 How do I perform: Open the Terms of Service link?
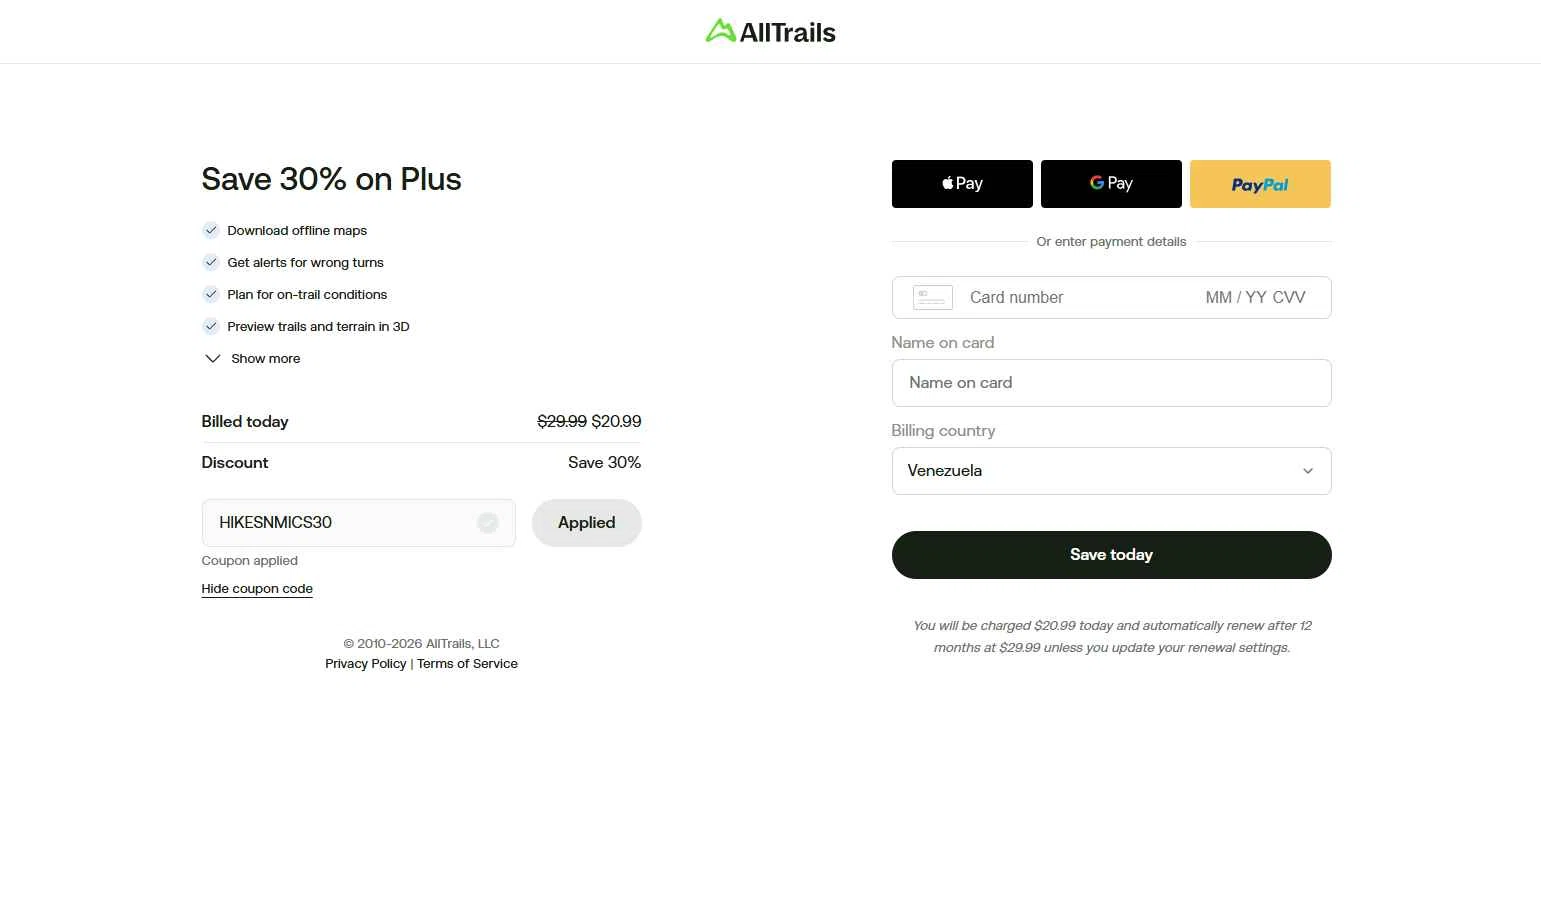(x=467, y=664)
